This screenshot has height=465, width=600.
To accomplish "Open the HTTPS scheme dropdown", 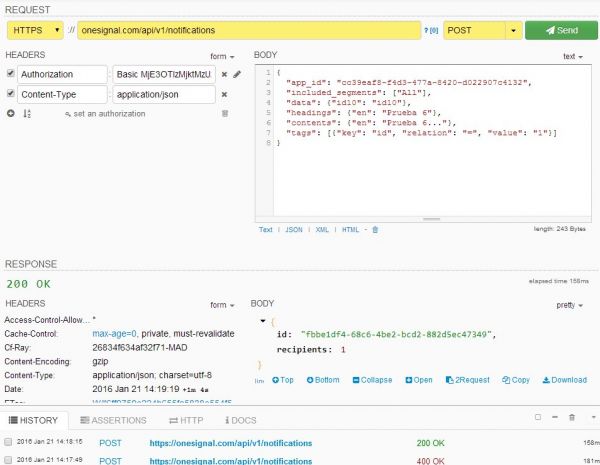I will click(35, 30).
